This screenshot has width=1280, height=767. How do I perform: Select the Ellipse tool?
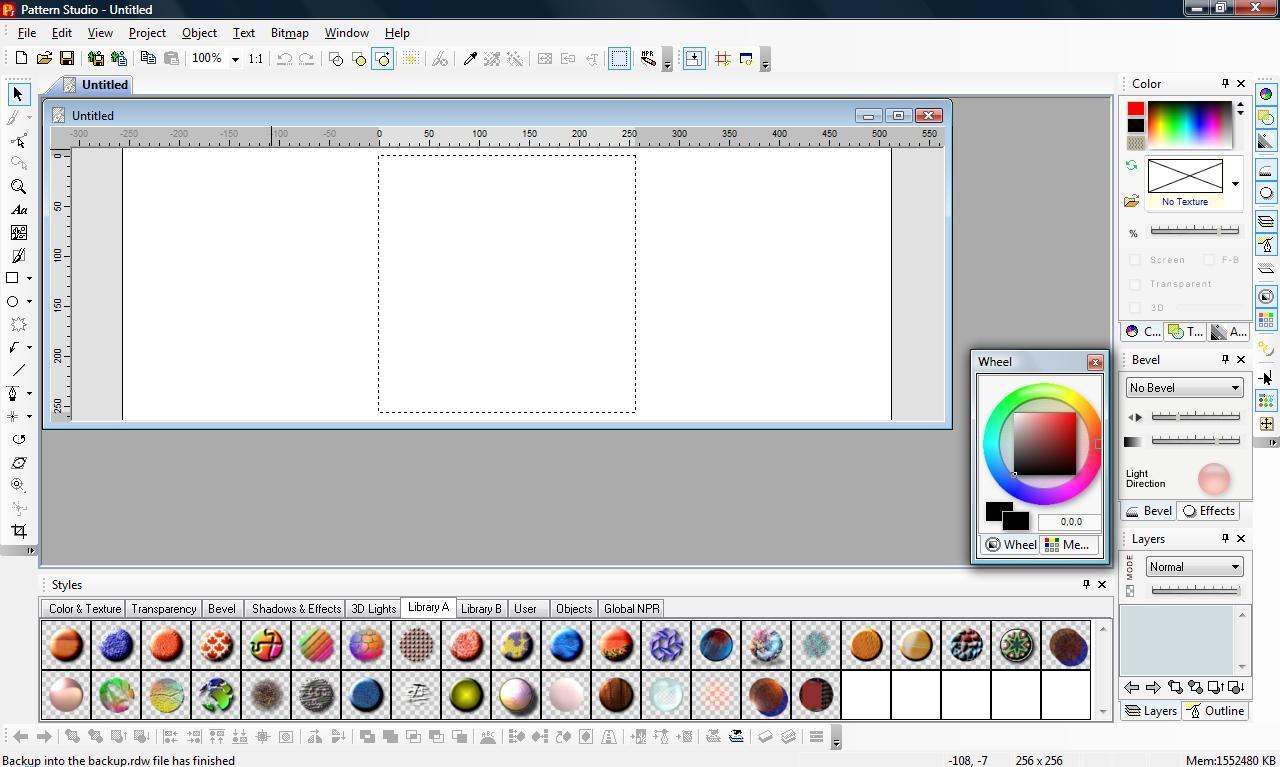click(13, 301)
